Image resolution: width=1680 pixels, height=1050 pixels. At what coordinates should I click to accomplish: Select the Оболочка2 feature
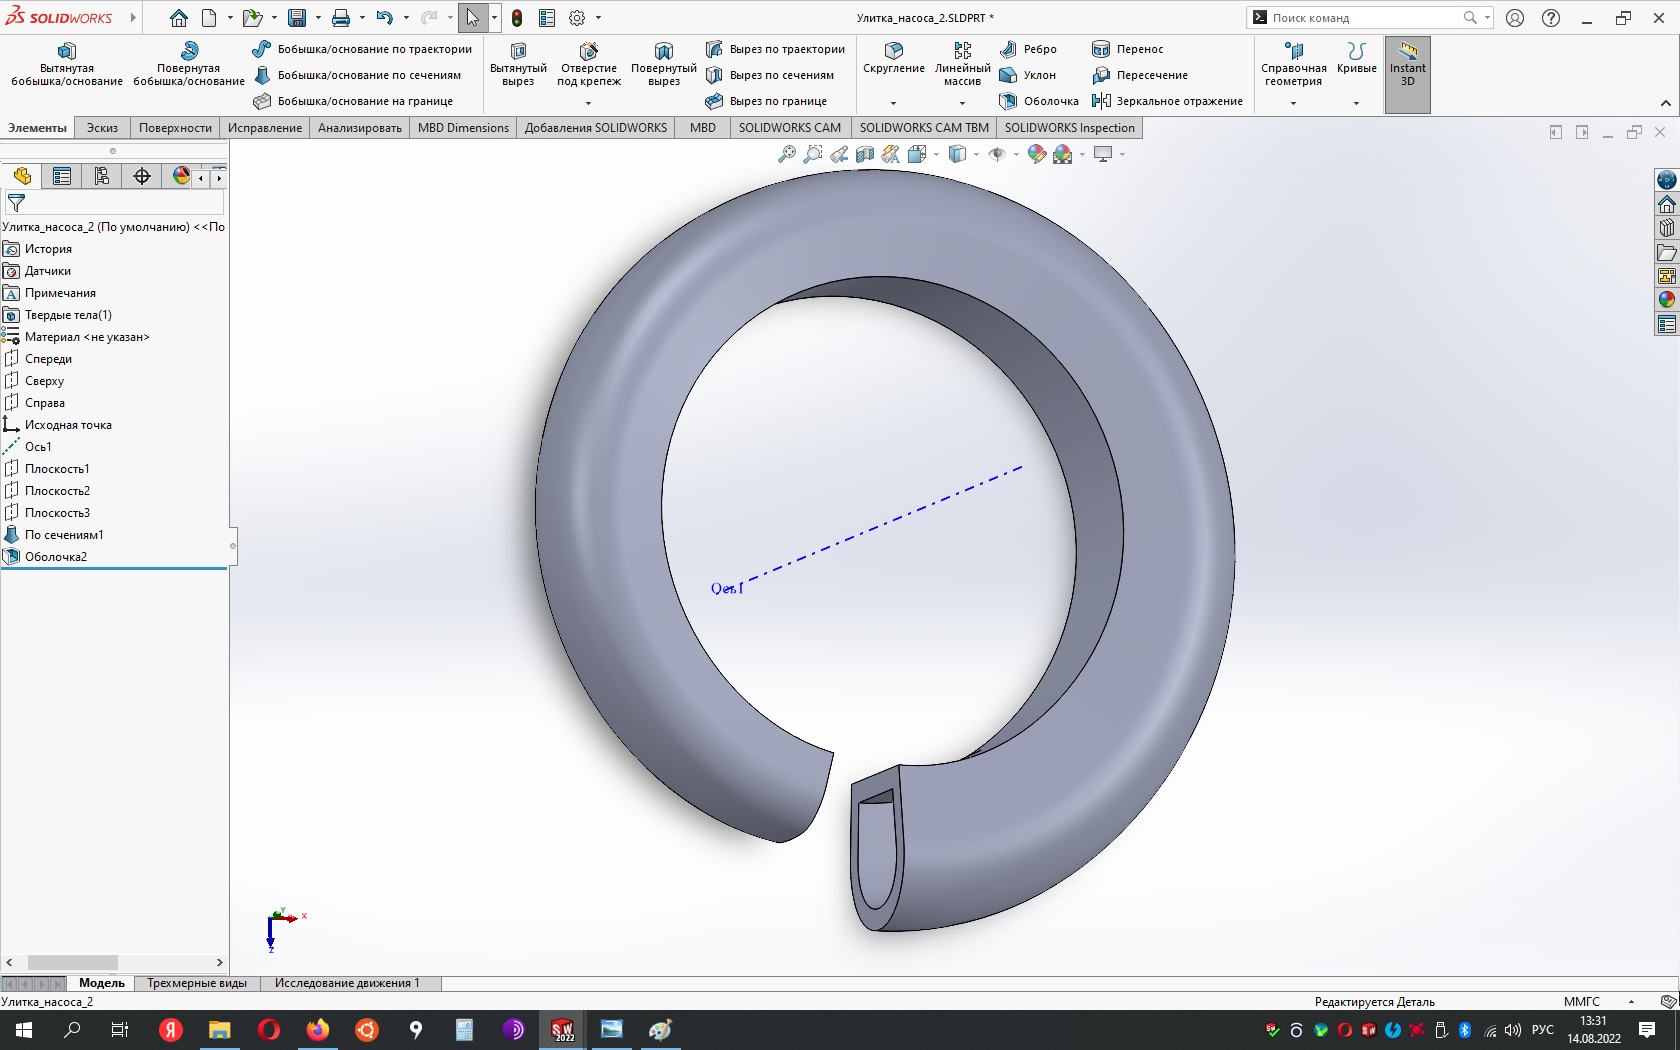pyautogui.click(x=57, y=557)
